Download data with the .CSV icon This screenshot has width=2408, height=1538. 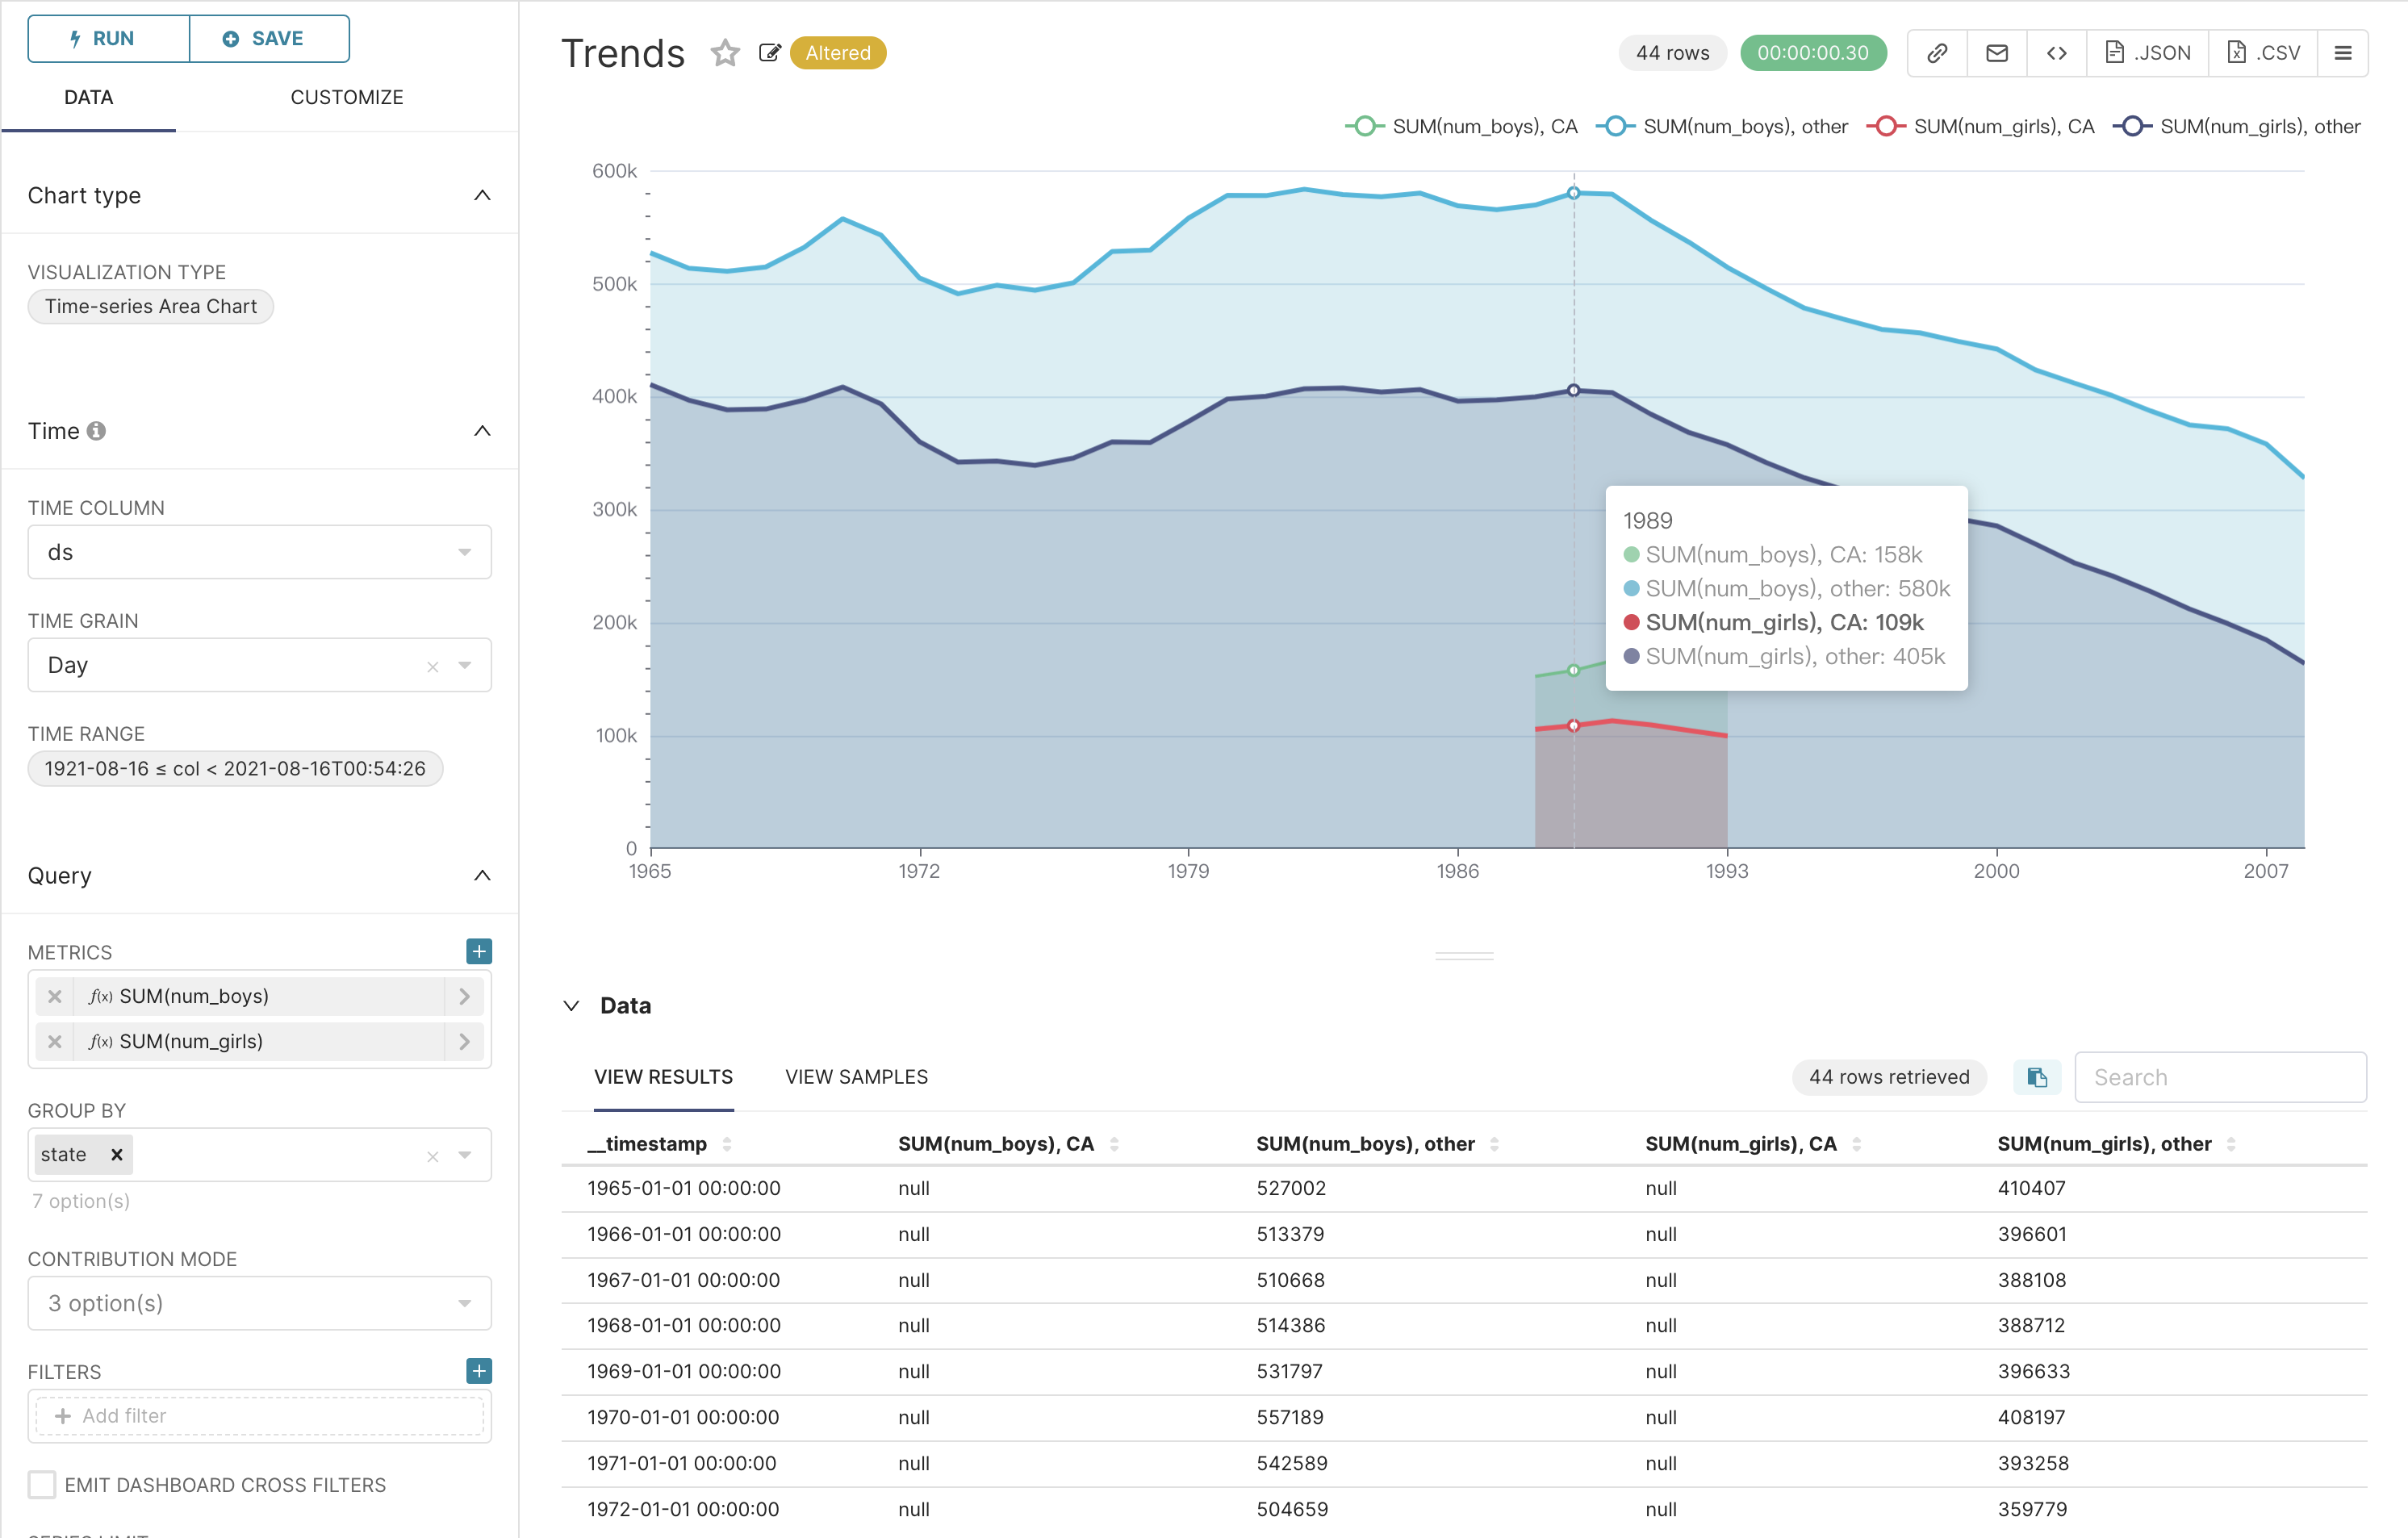click(x=2262, y=52)
